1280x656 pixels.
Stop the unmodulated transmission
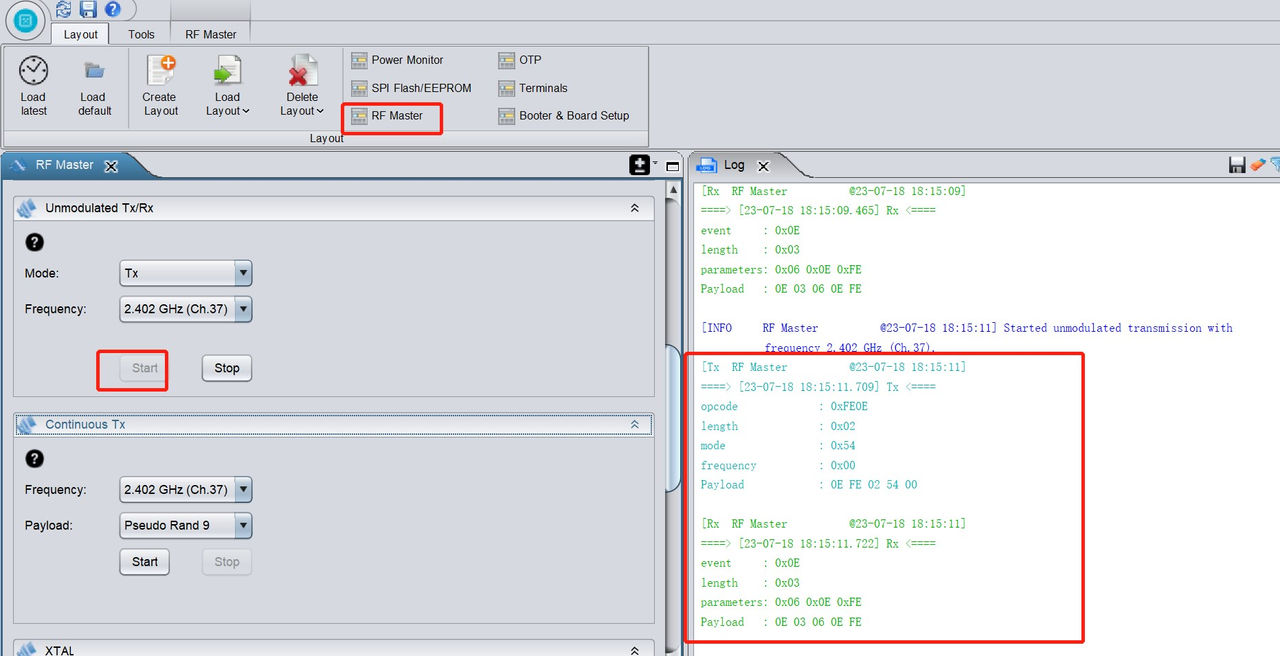[x=227, y=368]
